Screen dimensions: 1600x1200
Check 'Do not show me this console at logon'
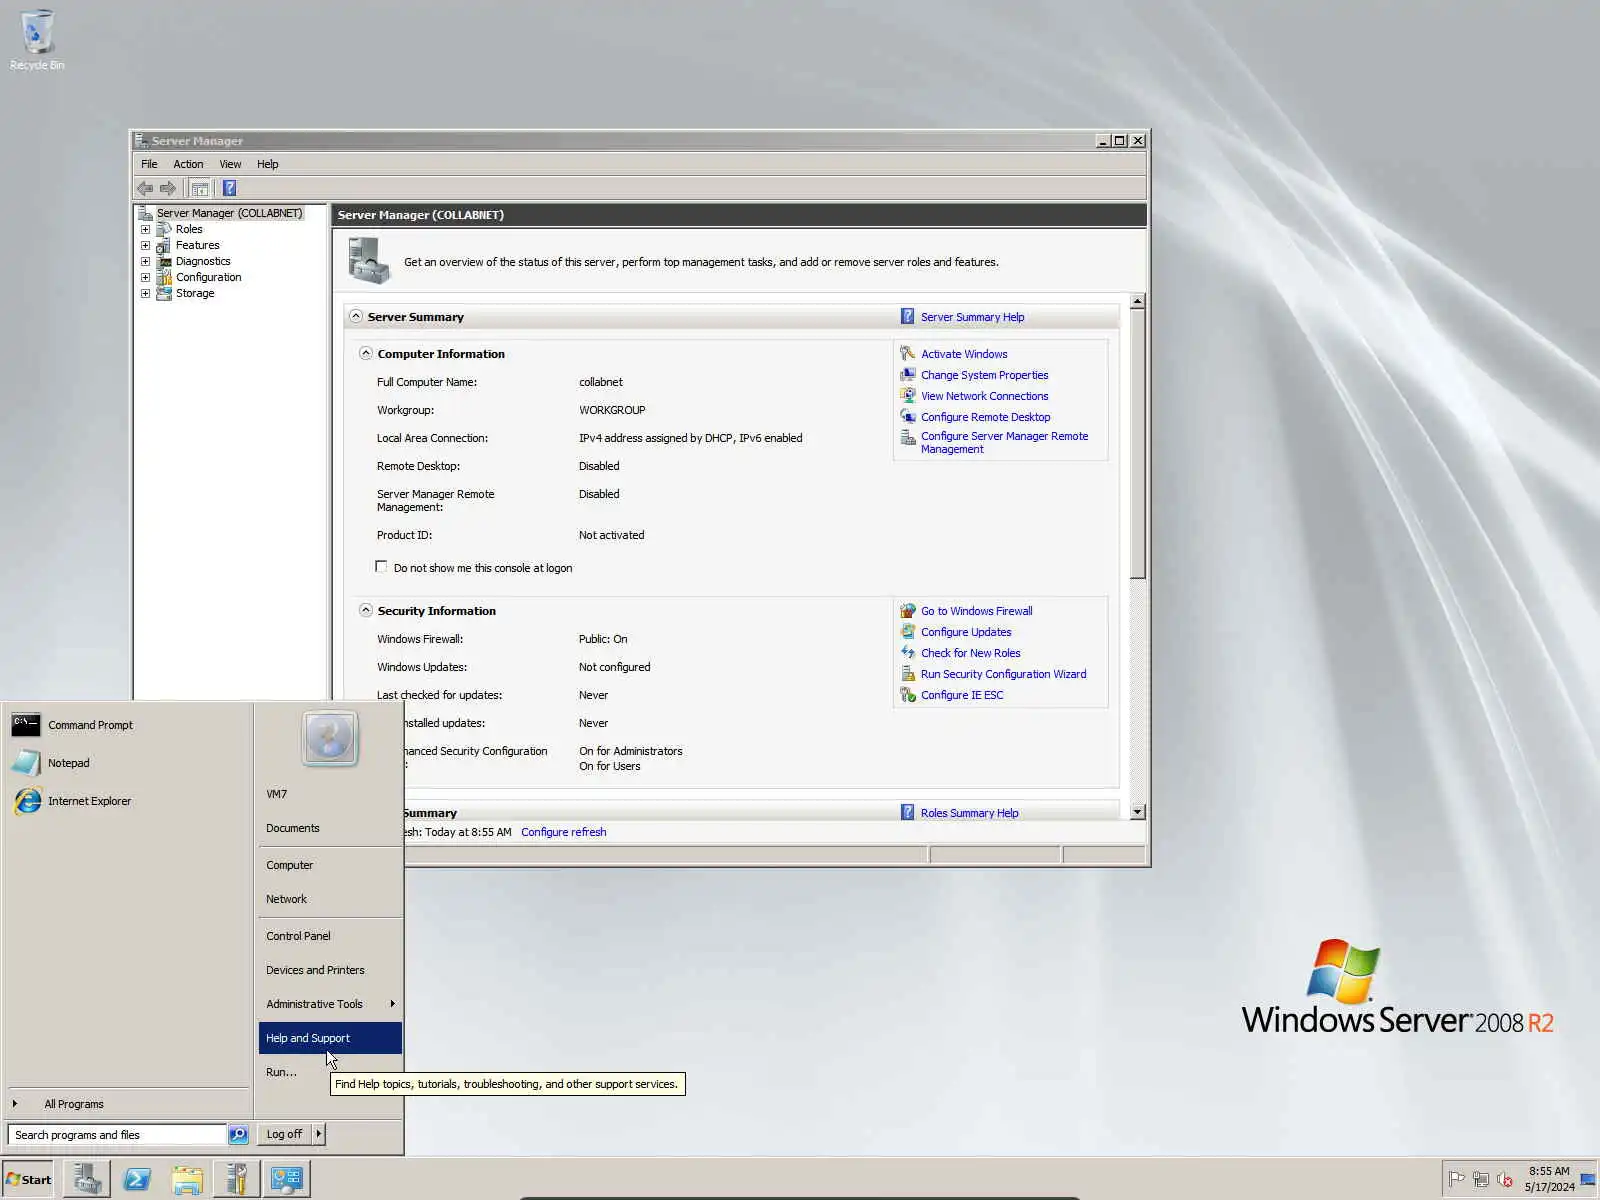(x=381, y=567)
